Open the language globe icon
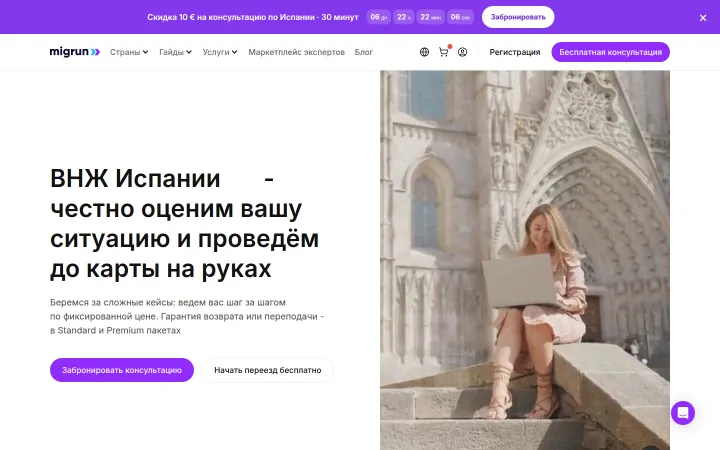The width and height of the screenshot is (720, 450). pos(424,52)
